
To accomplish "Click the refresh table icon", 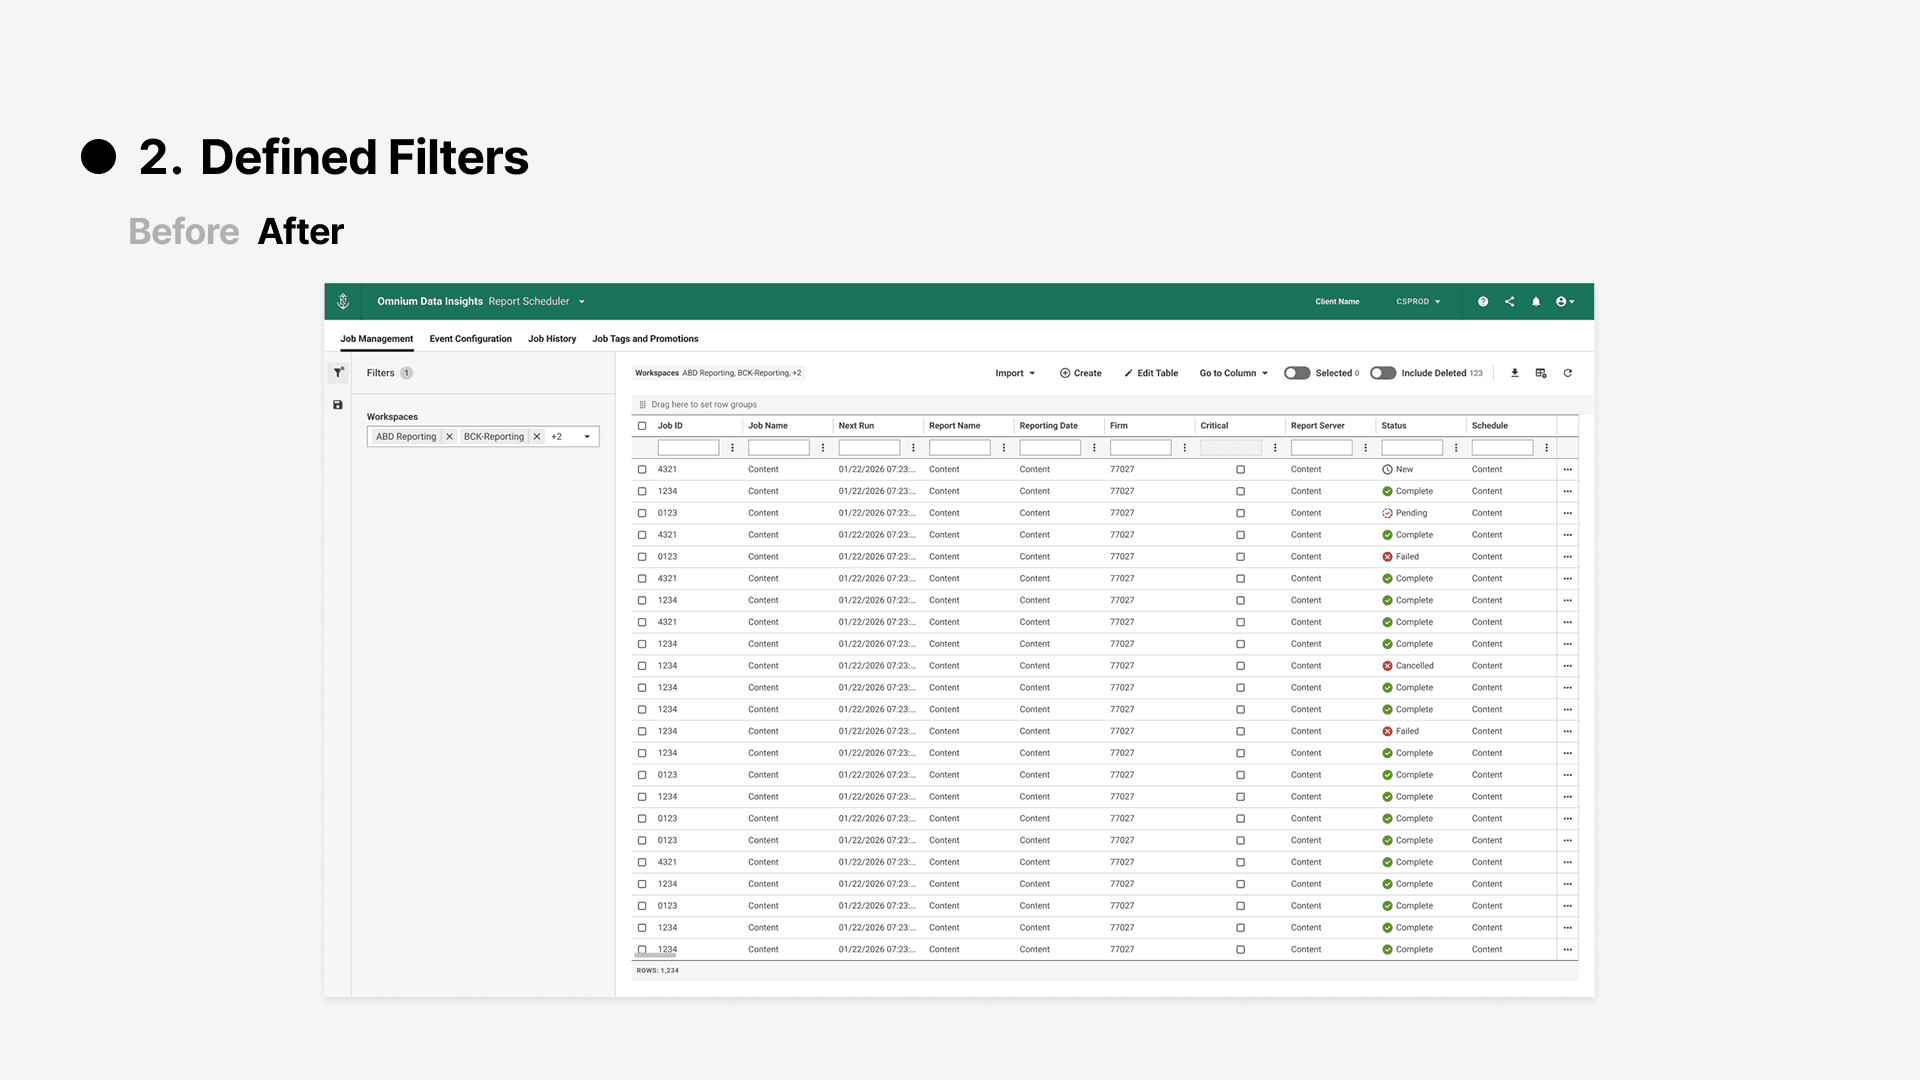I will [1568, 373].
